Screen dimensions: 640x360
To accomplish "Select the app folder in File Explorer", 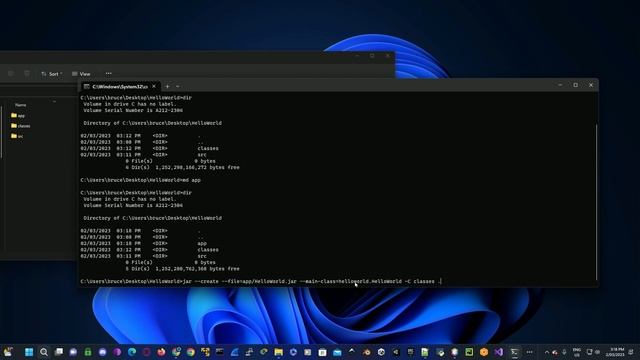I will [x=18, y=116].
